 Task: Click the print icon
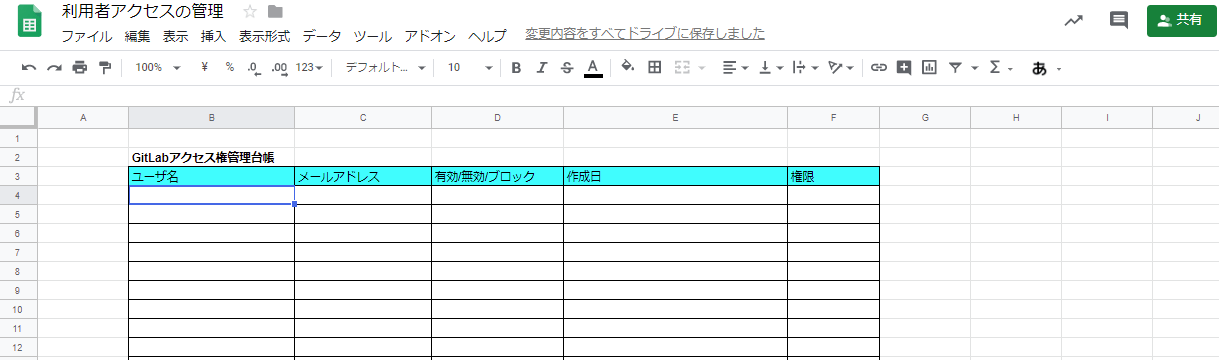pos(80,68)
